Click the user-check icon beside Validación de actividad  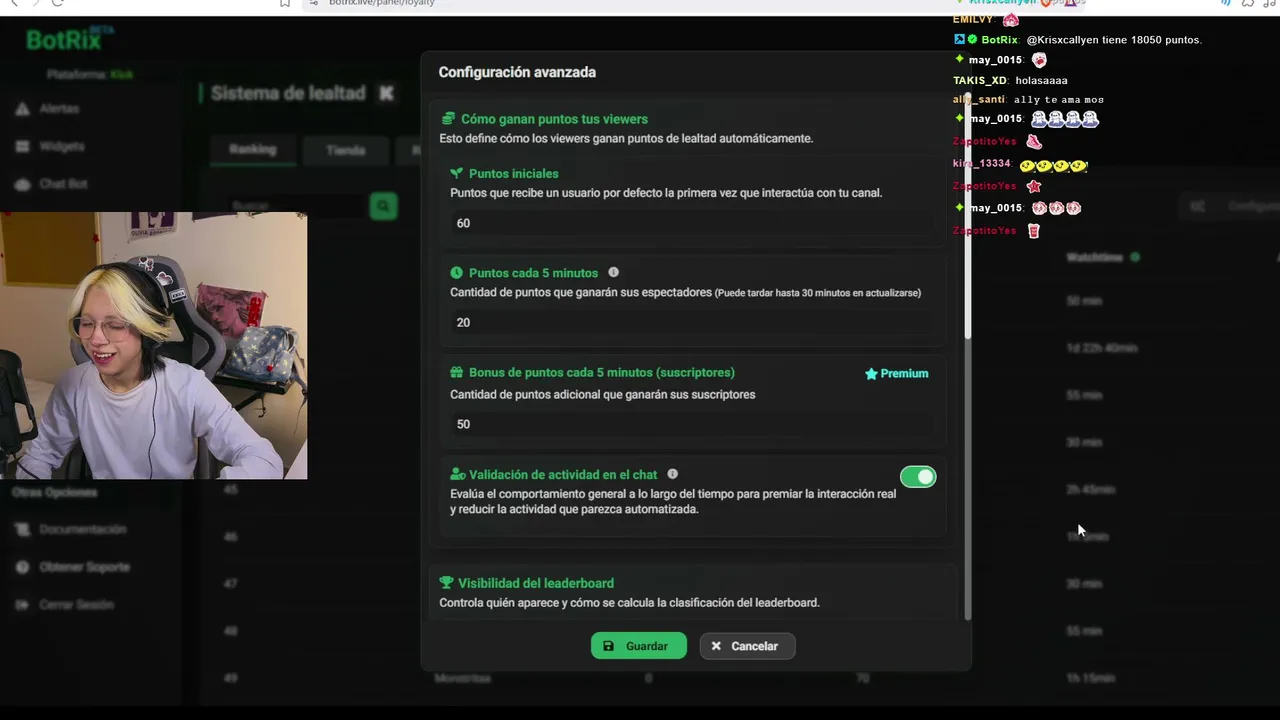tap(458, 475)
